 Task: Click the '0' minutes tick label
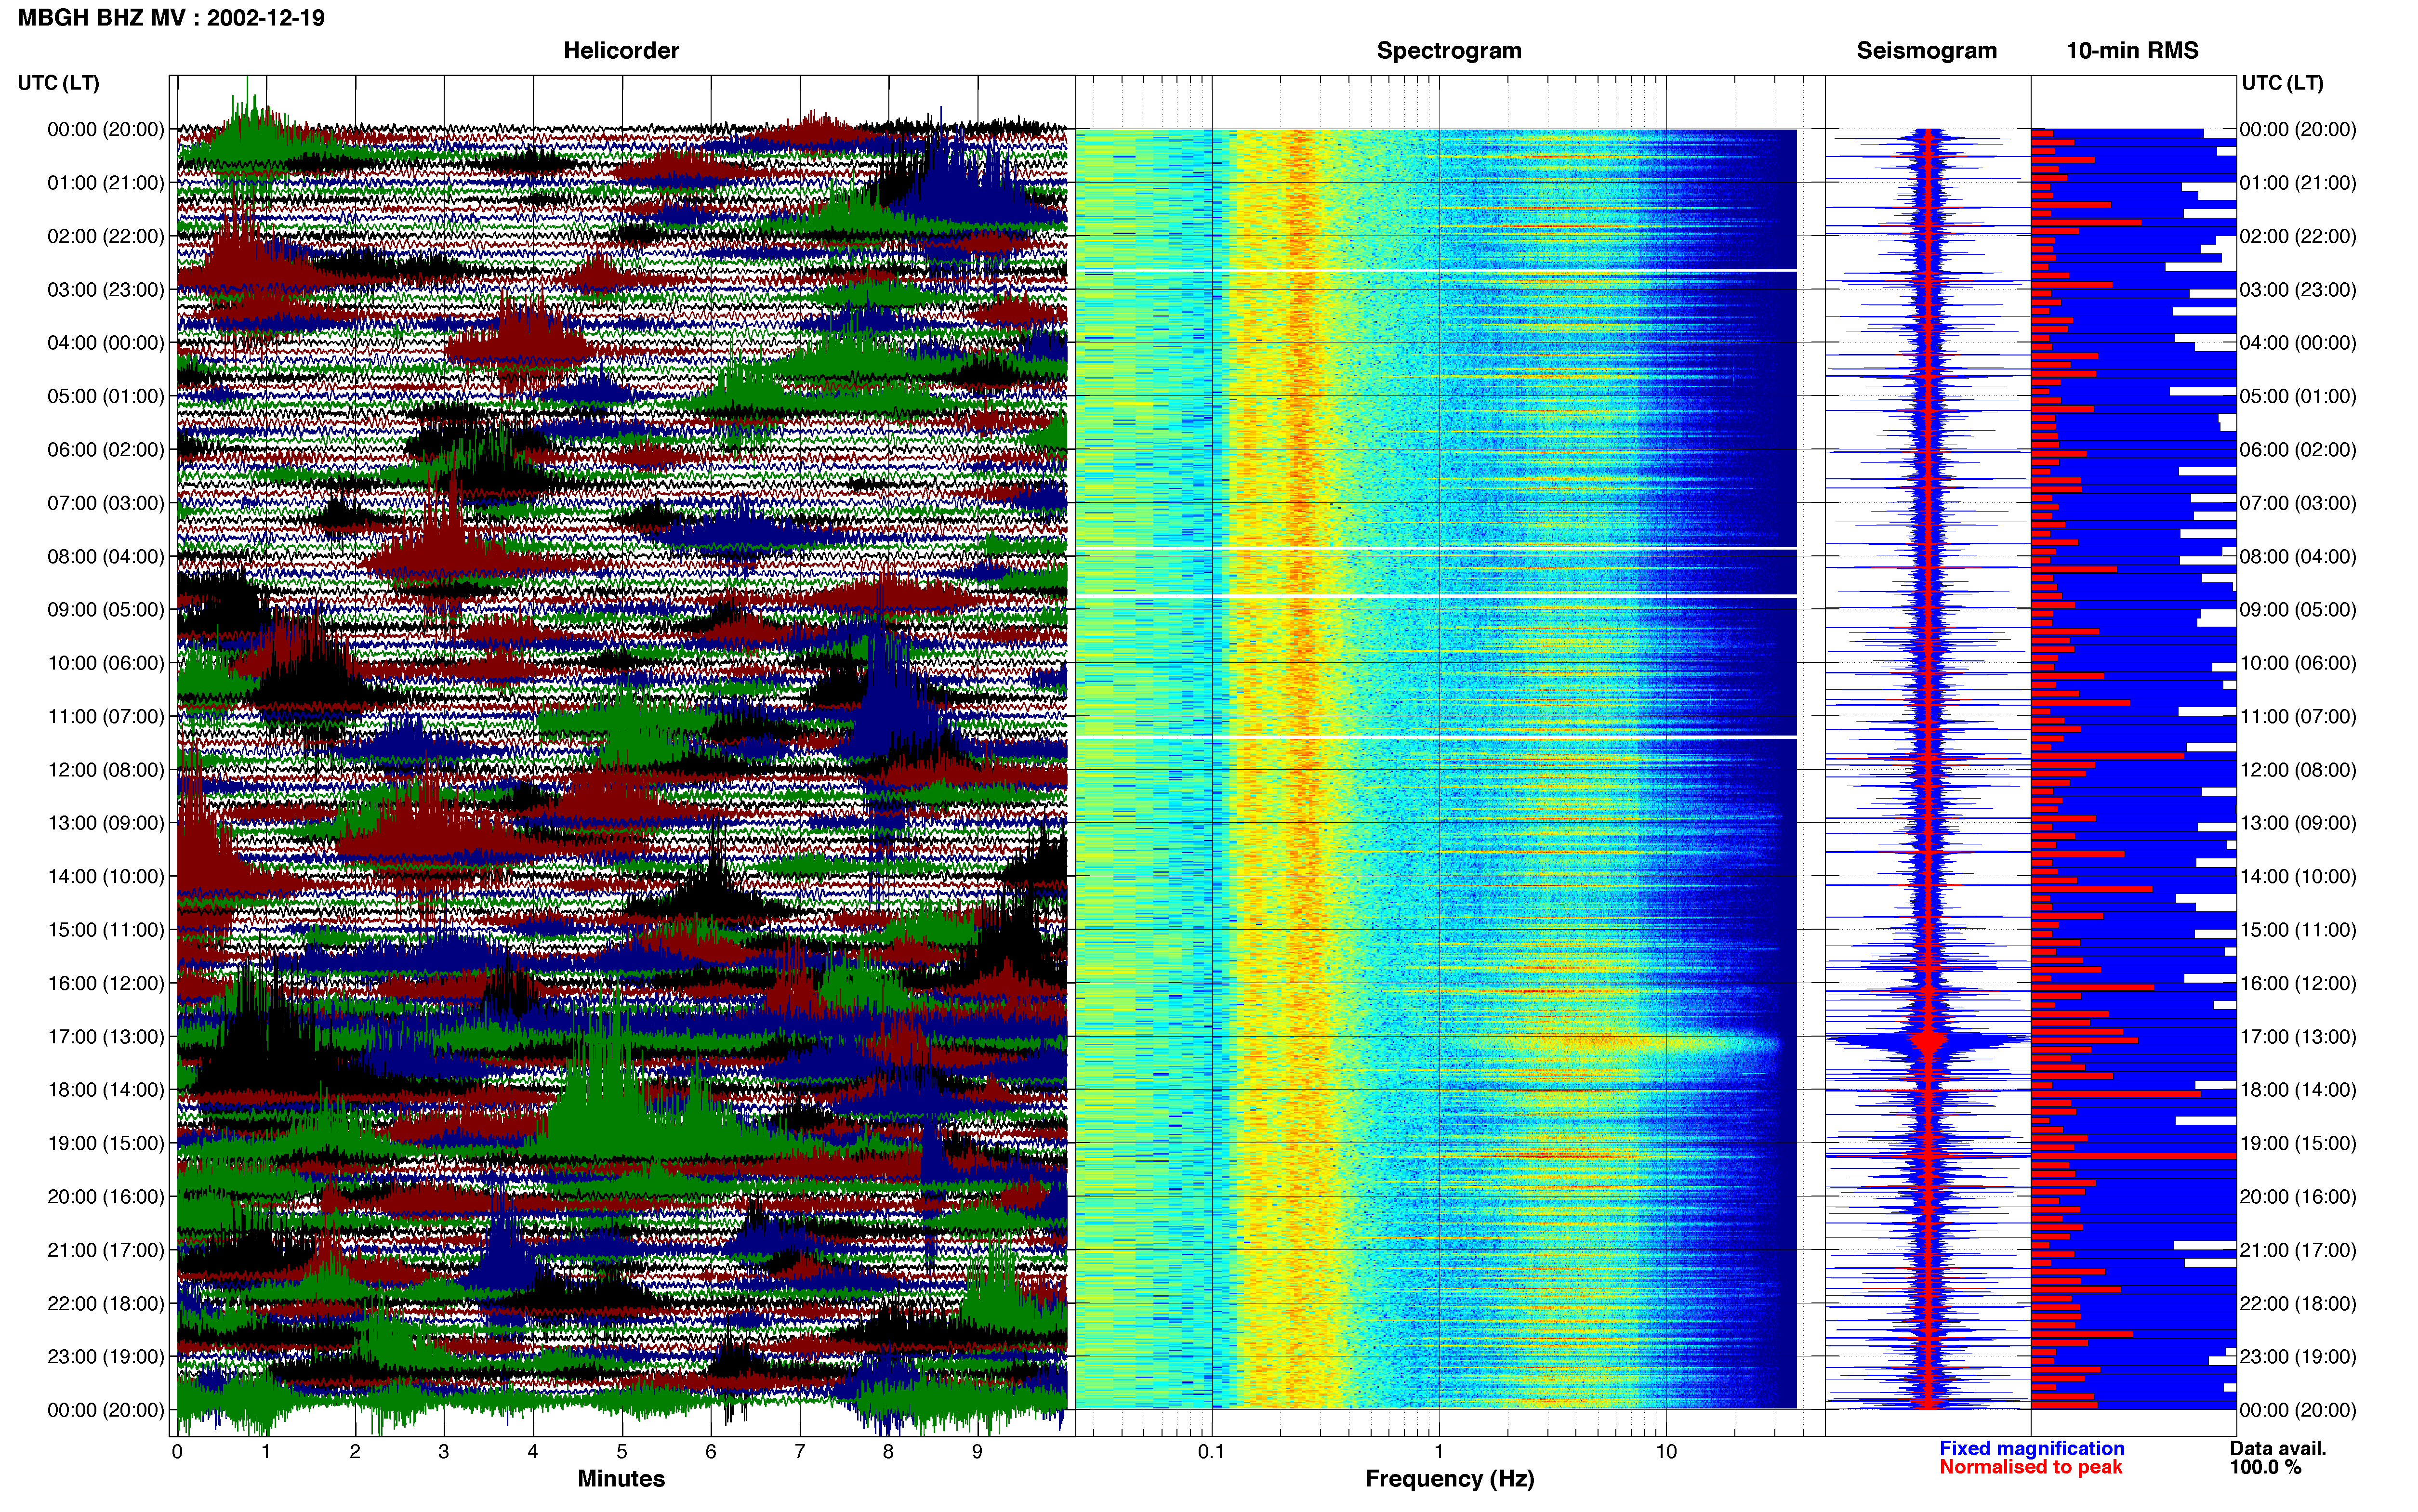[177, 1451]
